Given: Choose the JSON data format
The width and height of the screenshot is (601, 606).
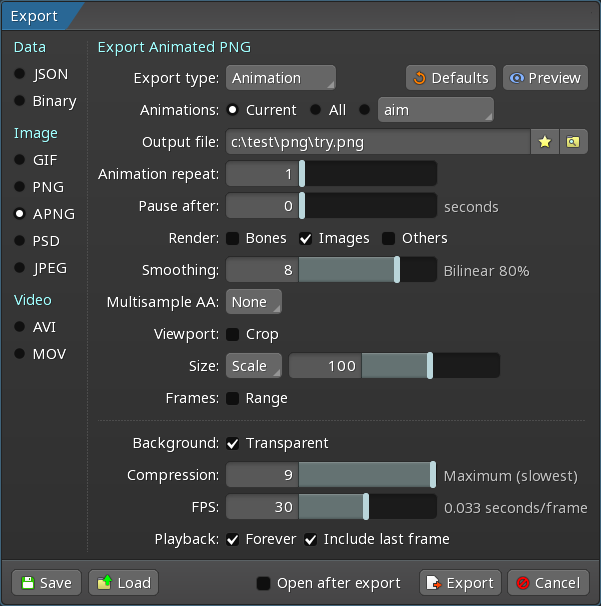Looking at the screenshot, I should click(19, 74).
